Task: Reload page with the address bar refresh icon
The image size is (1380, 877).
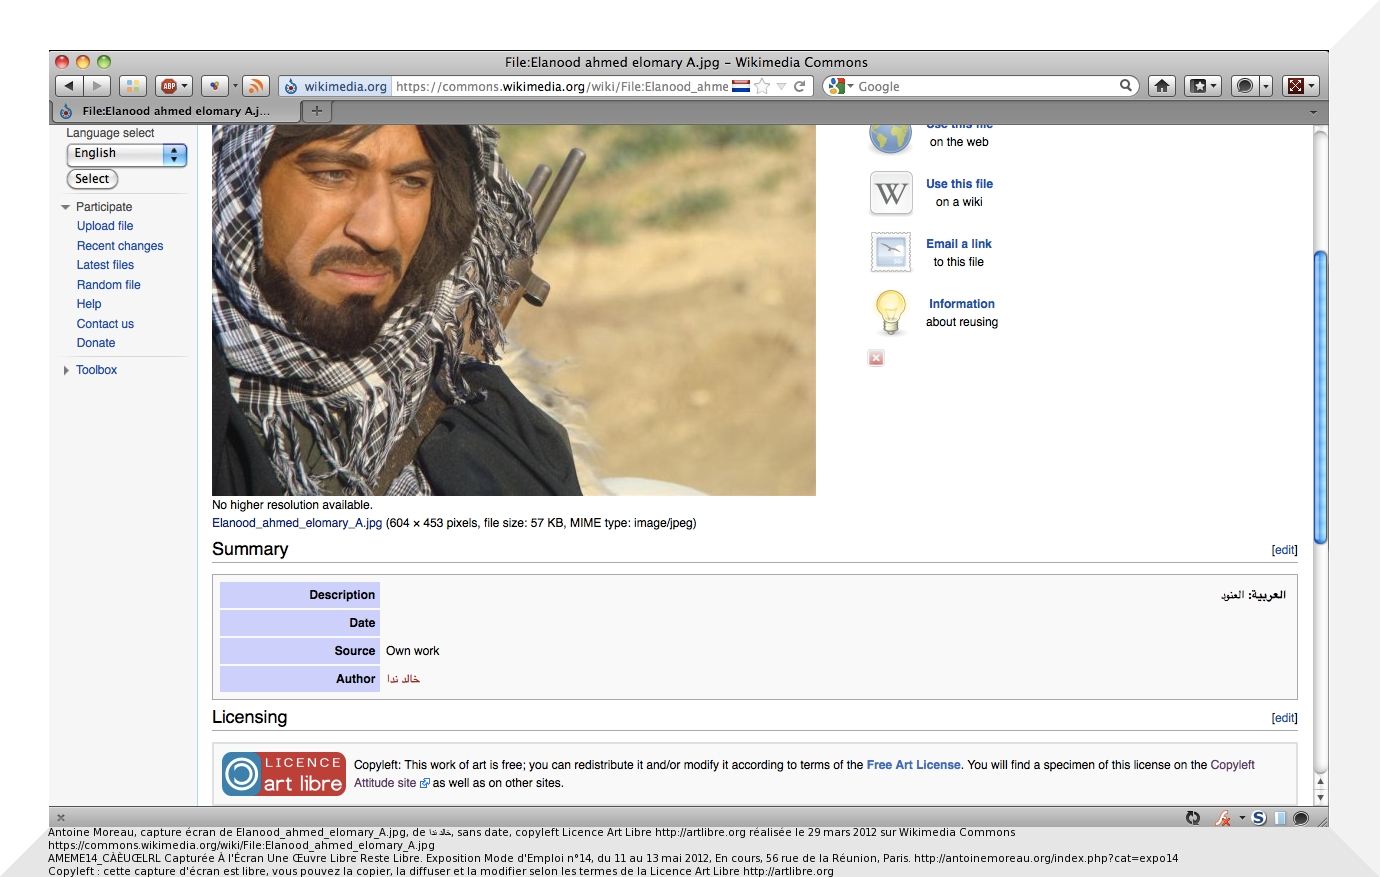Action: pos(800,86)
